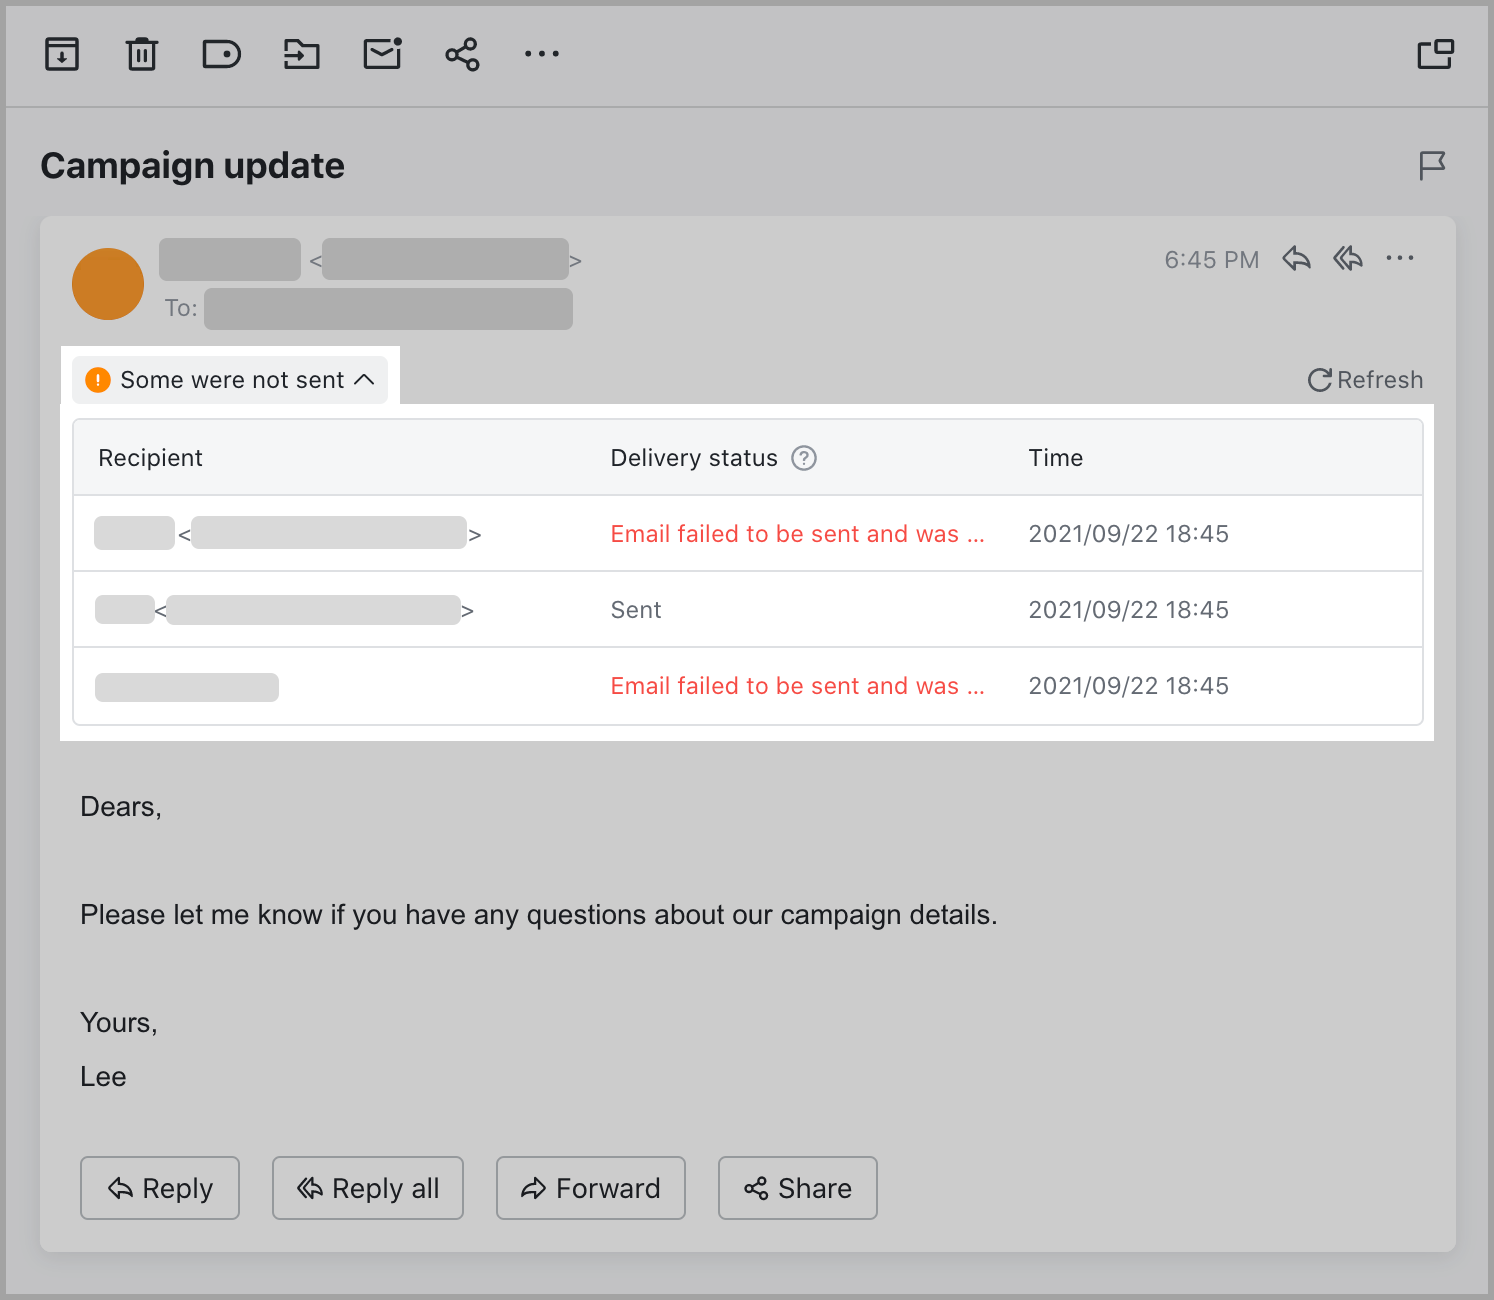Click the Delivery status column header
This screenshot has height=1300, width=1494.
coord(693,457)
